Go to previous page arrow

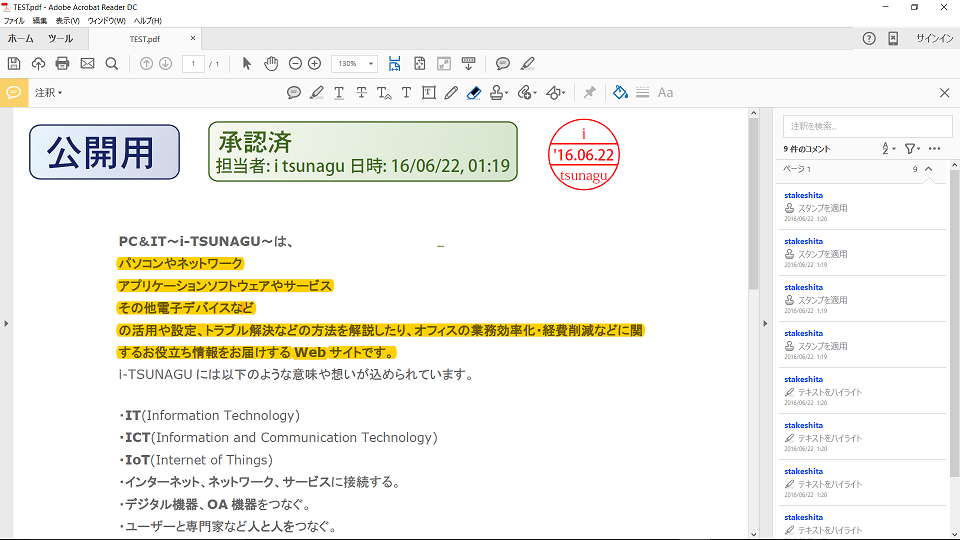[146, 64]
